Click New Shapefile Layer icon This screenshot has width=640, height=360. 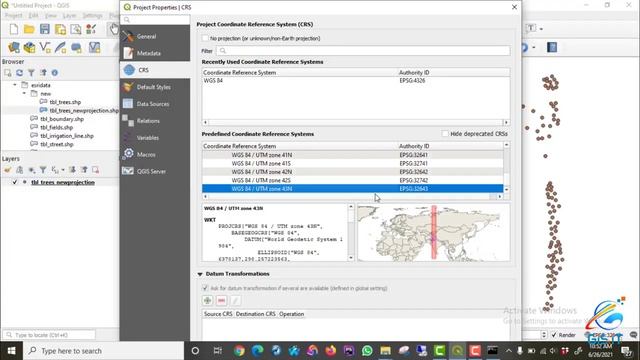45,48
